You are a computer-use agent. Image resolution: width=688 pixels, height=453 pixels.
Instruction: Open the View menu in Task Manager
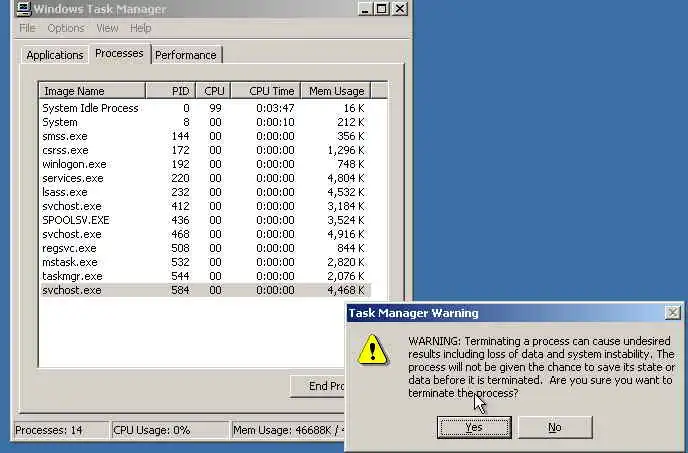[107, 28]
